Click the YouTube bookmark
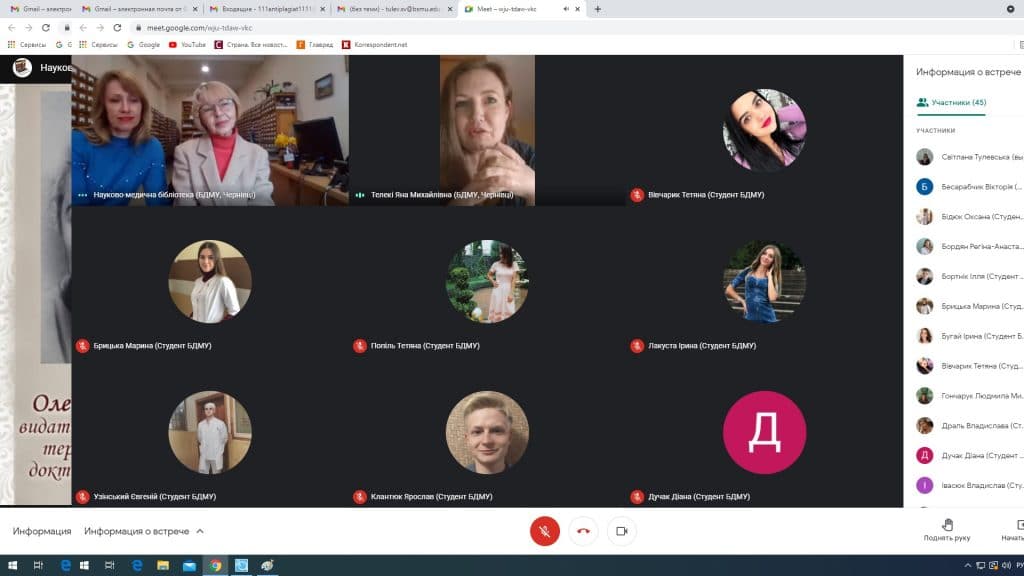This screenshot has height=576, width=1024. pos(186,44)
